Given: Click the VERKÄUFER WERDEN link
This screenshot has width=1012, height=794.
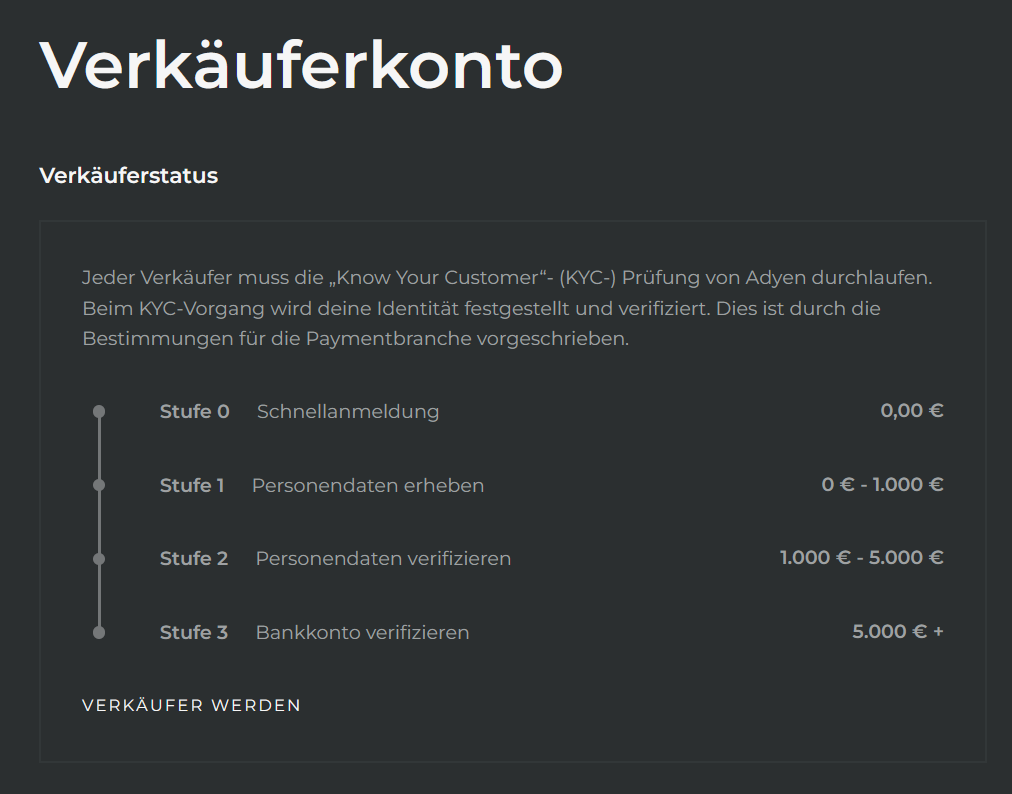Looking at the screenshot, I should coord(191,705).
